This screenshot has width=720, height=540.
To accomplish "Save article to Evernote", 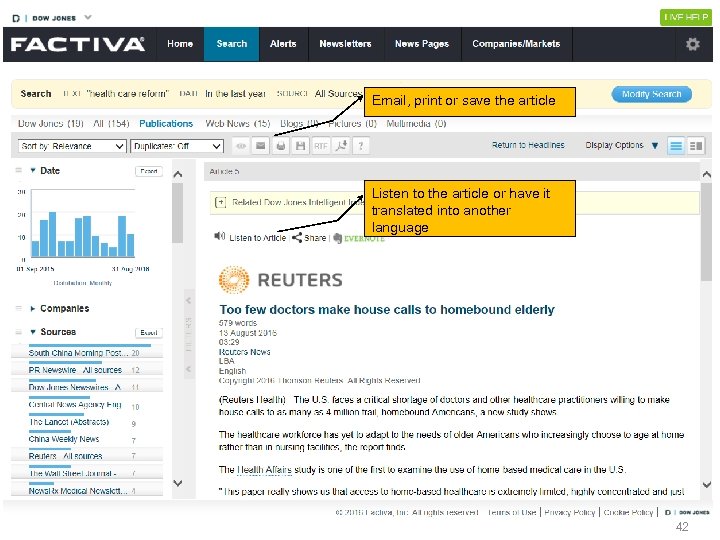I will point(359,238).
